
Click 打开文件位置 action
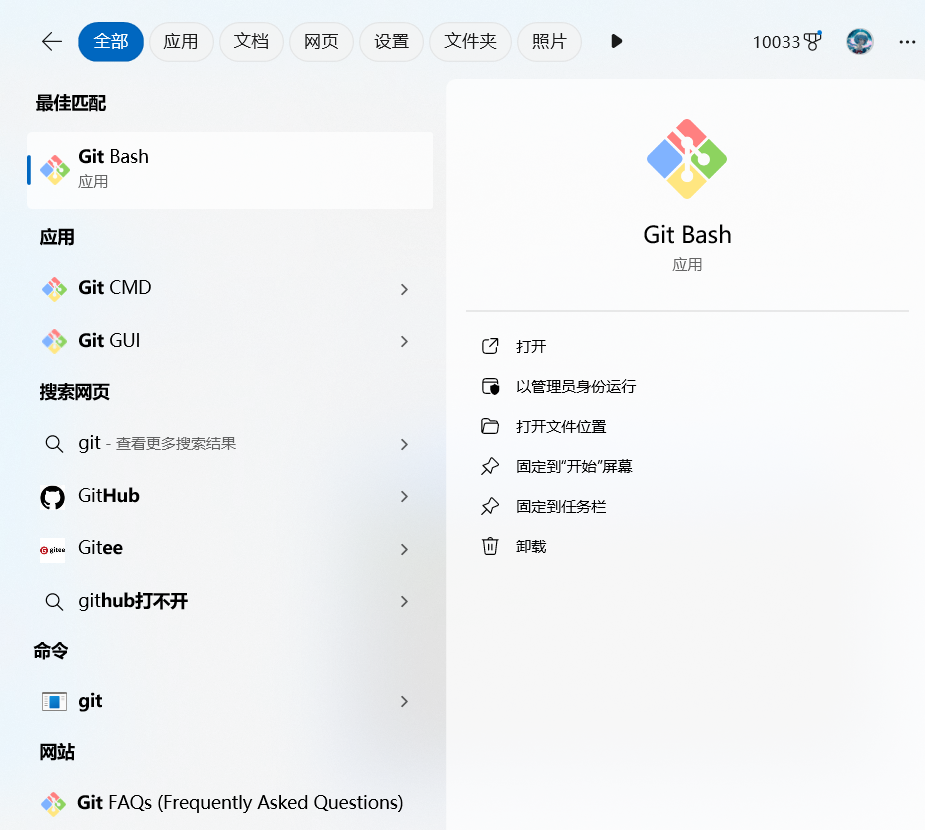(x=561, y=426)
